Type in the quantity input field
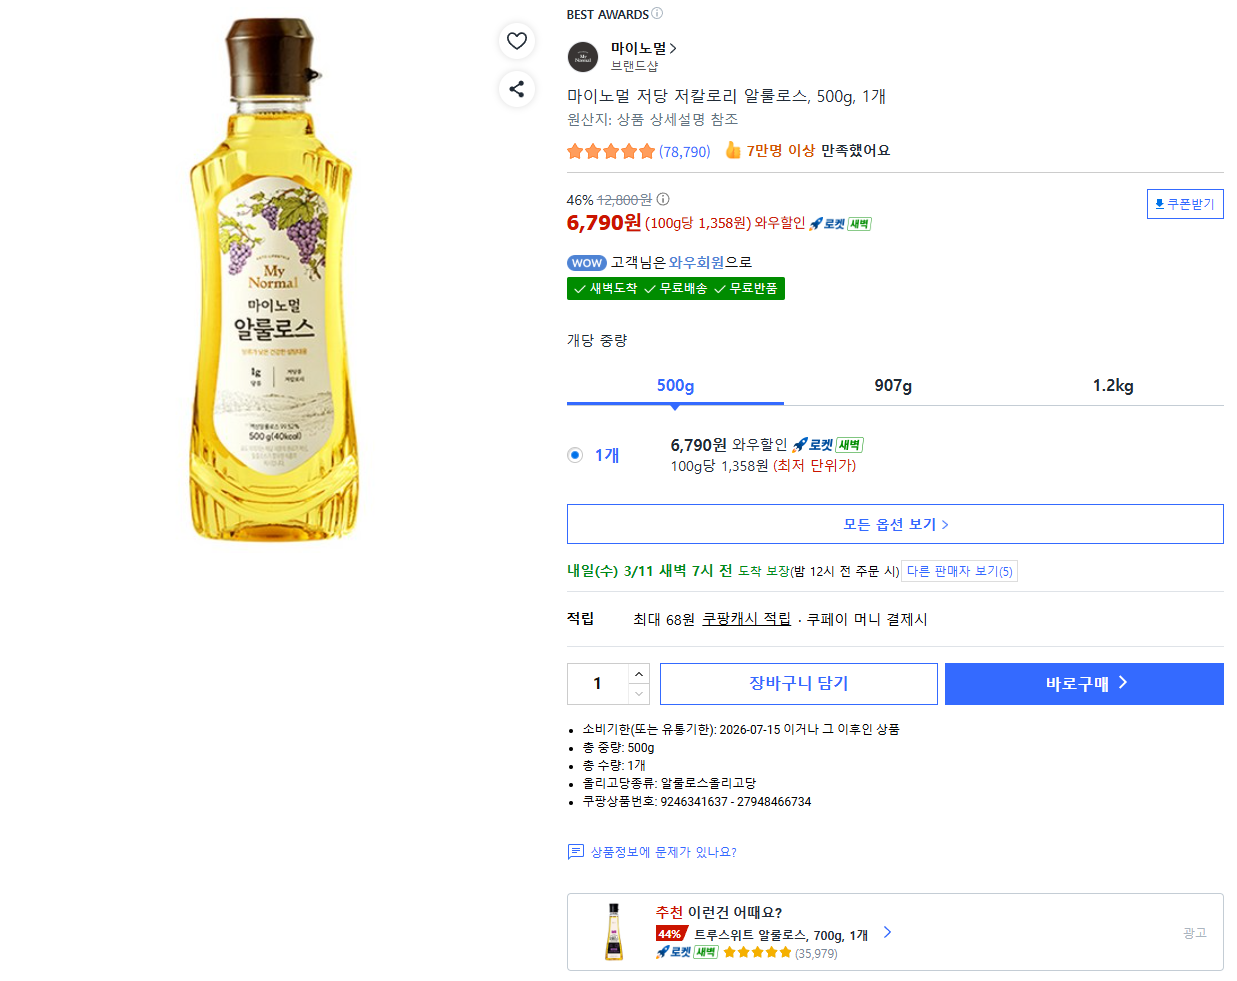This screenshot has width=1237, height=981. point(598,684)
